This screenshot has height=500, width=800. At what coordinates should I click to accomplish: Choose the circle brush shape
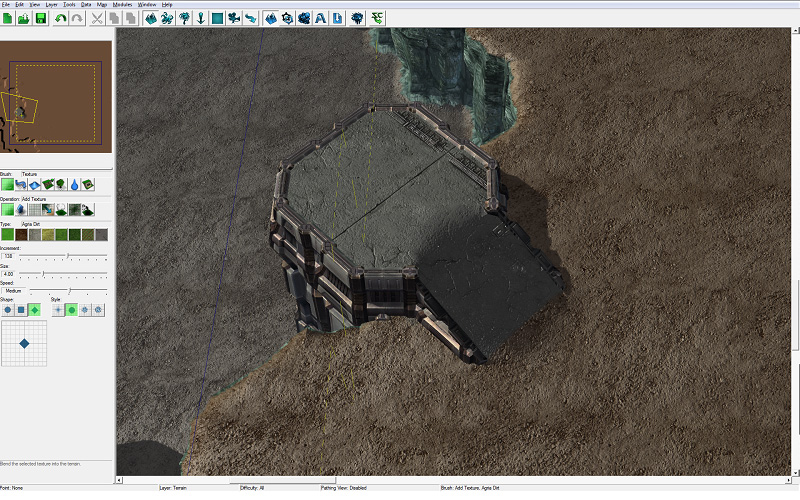(x=8, y=310)
